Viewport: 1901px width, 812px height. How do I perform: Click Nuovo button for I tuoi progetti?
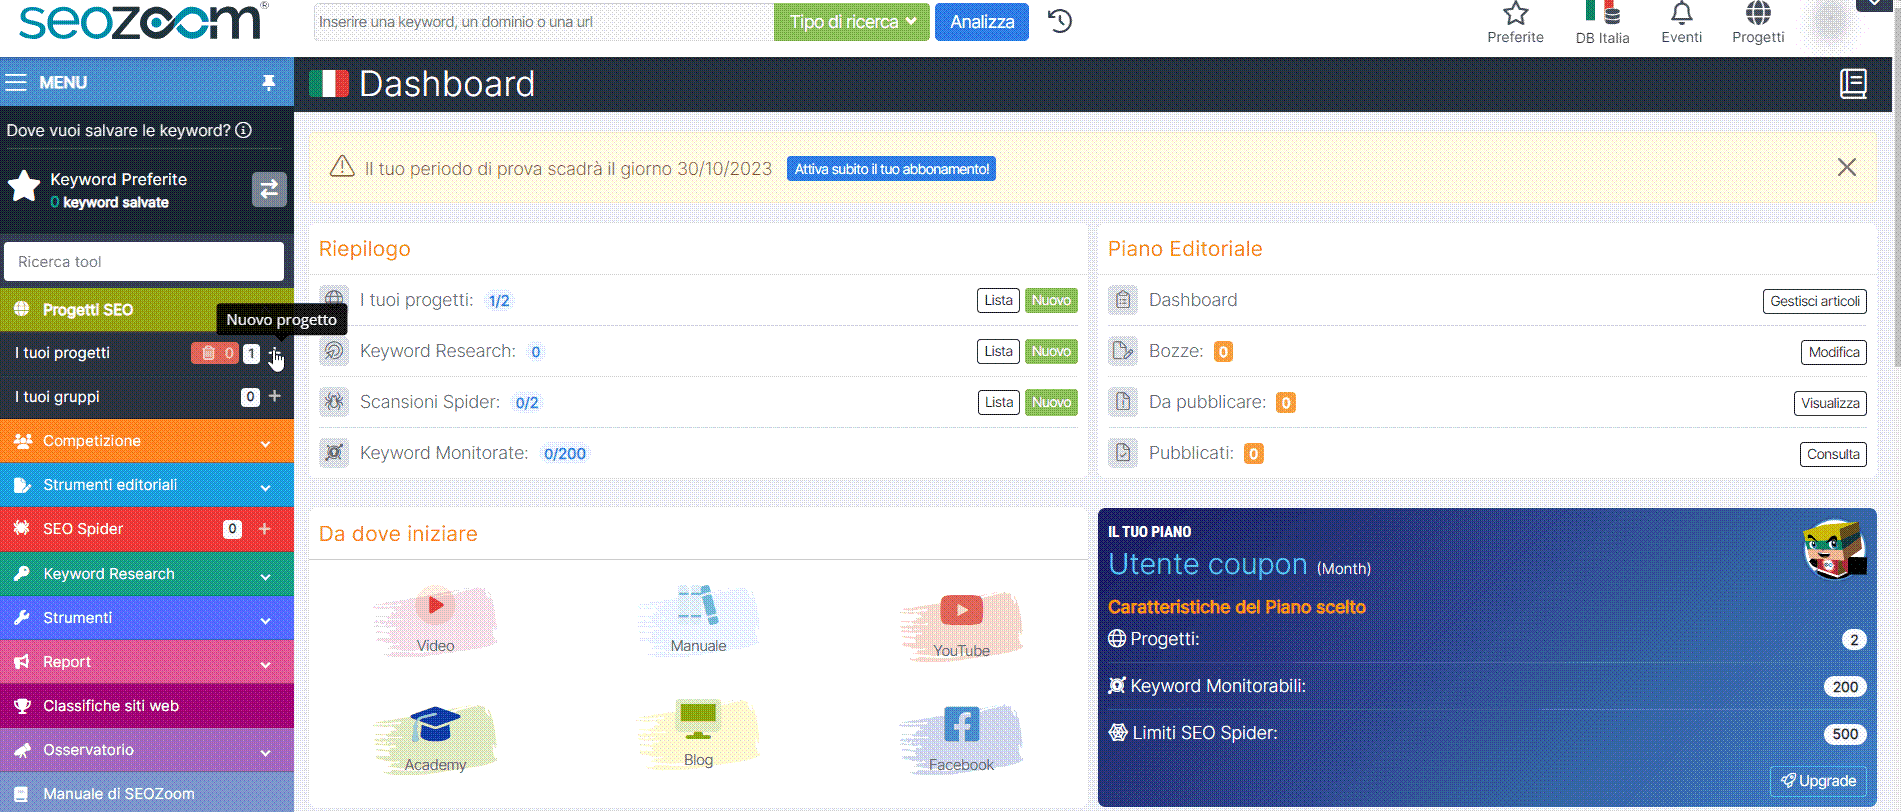tap(1051, 300)
